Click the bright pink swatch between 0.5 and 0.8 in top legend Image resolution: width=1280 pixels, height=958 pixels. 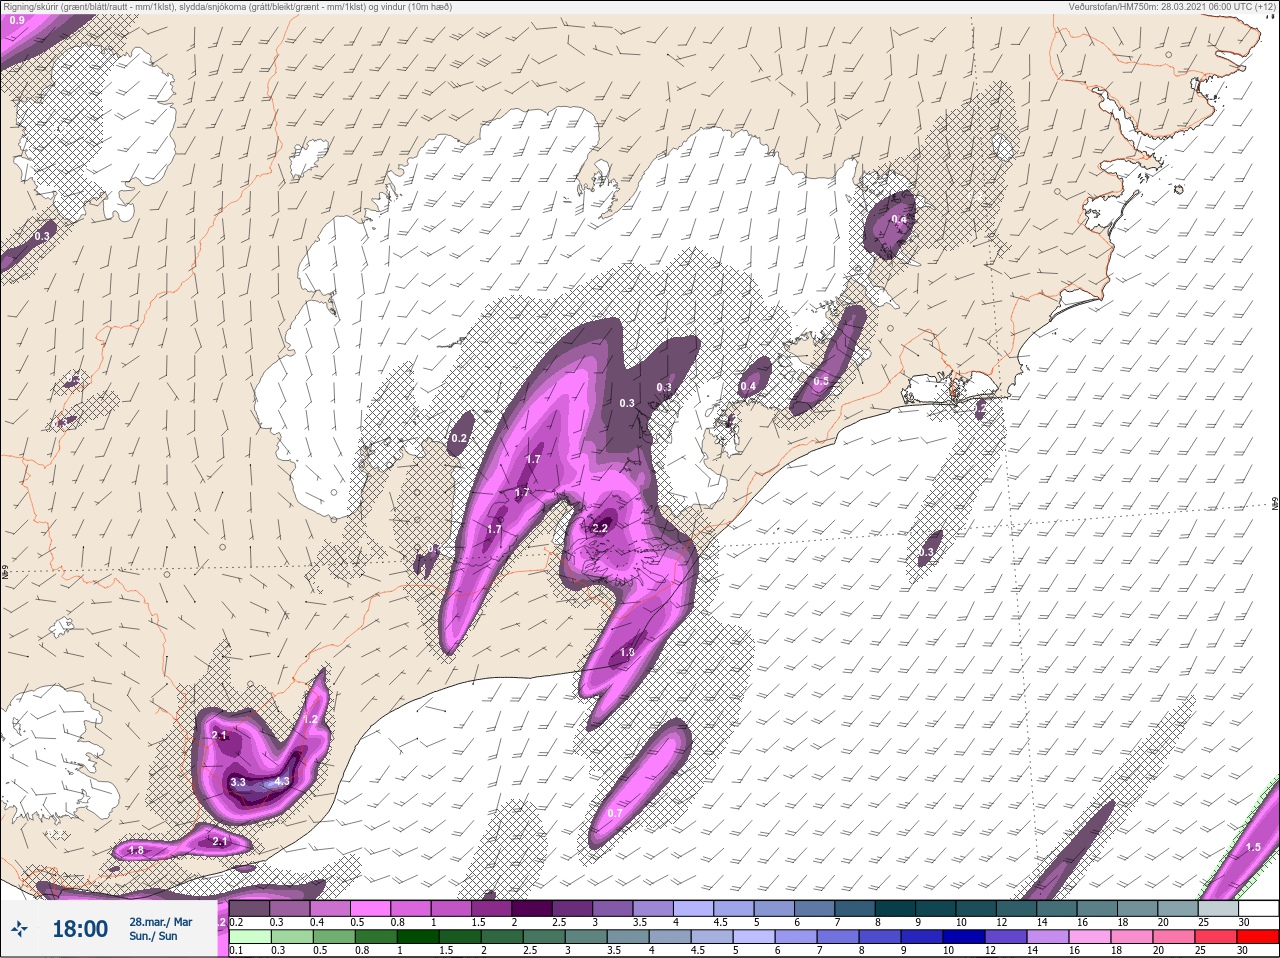click(372, 908)
